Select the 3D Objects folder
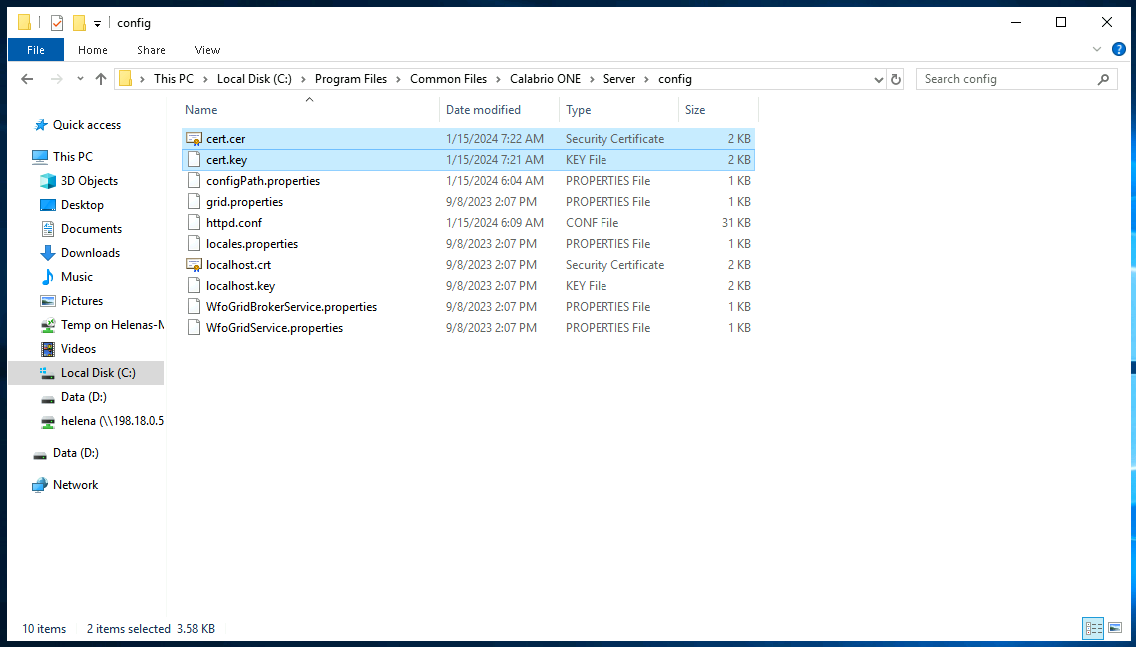 pyautogui.click(x=89, y=181)
